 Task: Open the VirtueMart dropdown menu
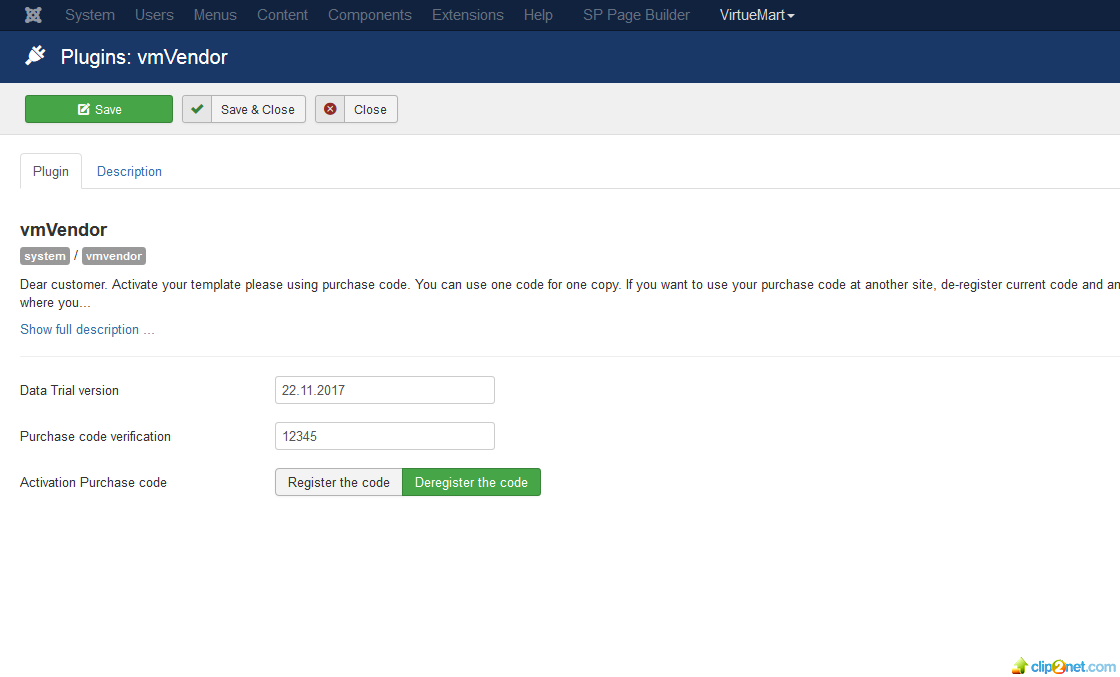757,15
